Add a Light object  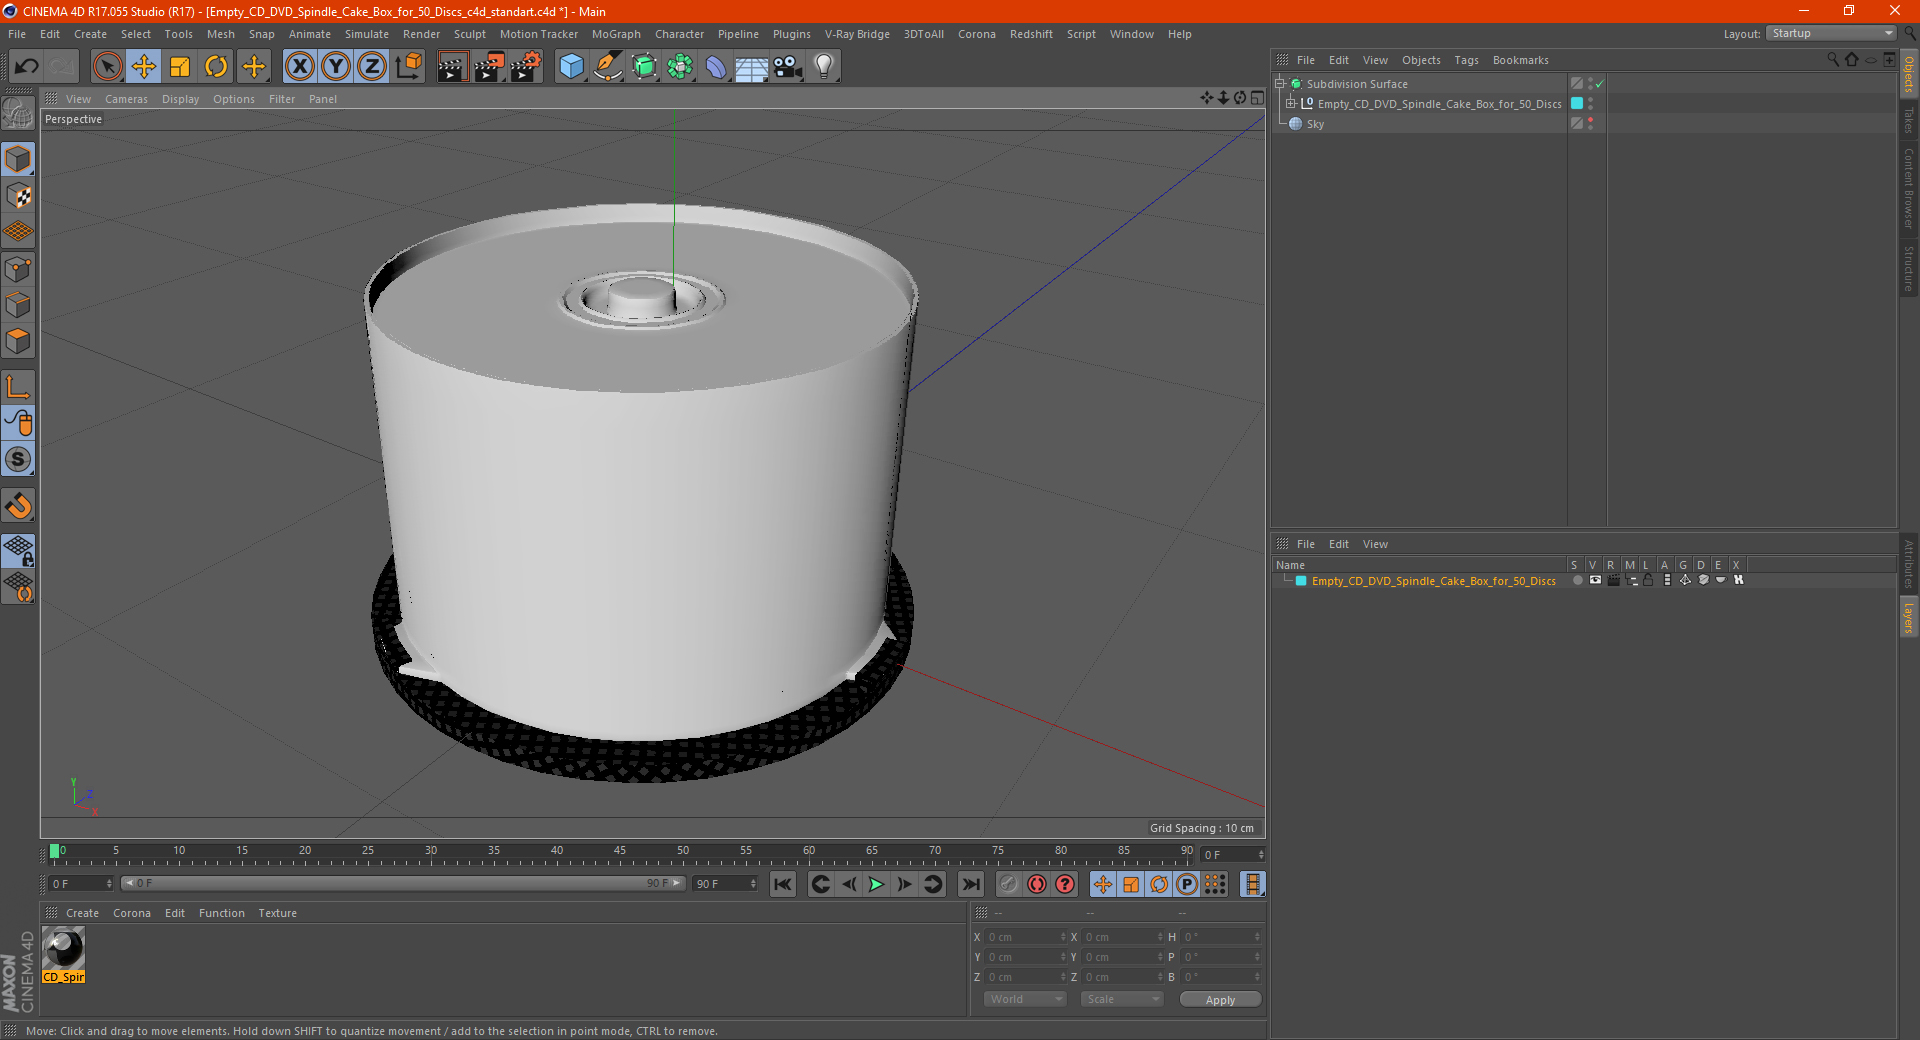point(824,67)
